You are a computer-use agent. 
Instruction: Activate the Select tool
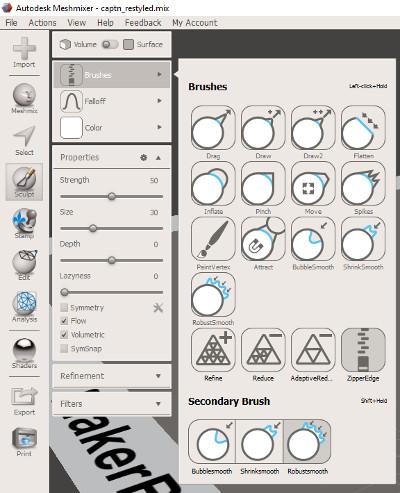(24, 140)
